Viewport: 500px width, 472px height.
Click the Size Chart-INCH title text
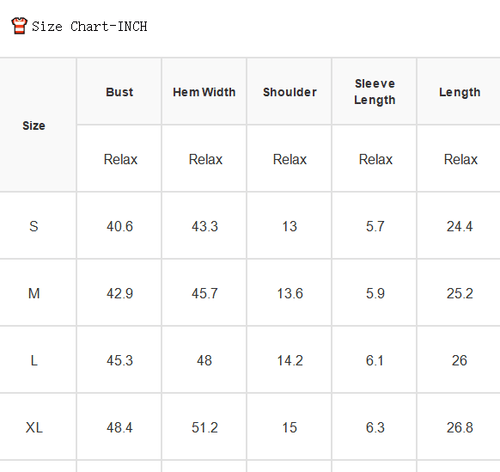(x=89, y=26)
